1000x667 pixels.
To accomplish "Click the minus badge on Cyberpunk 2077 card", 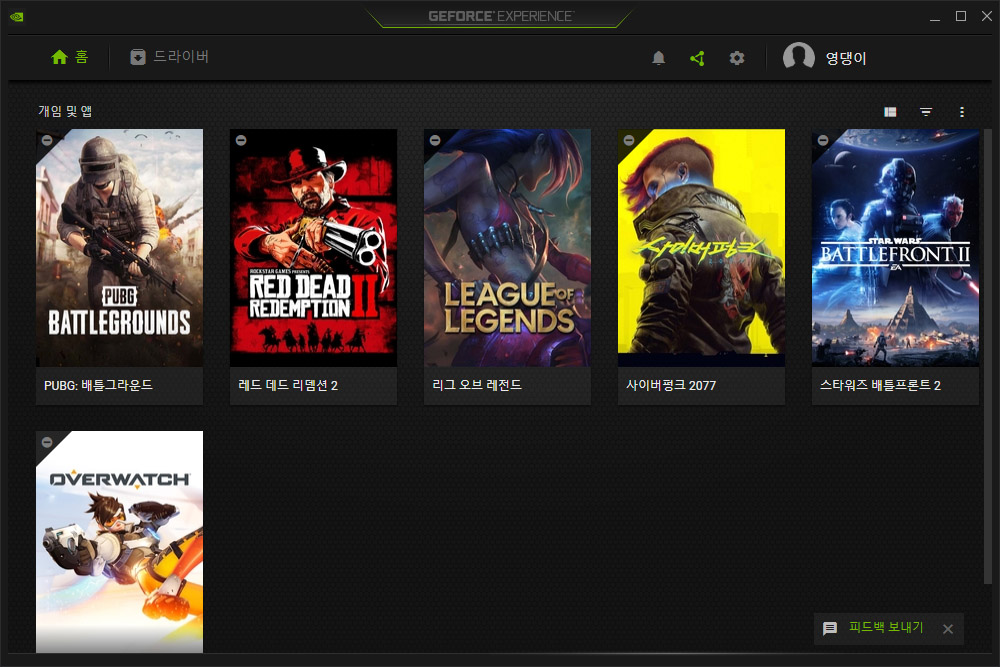I will point(629,140).
